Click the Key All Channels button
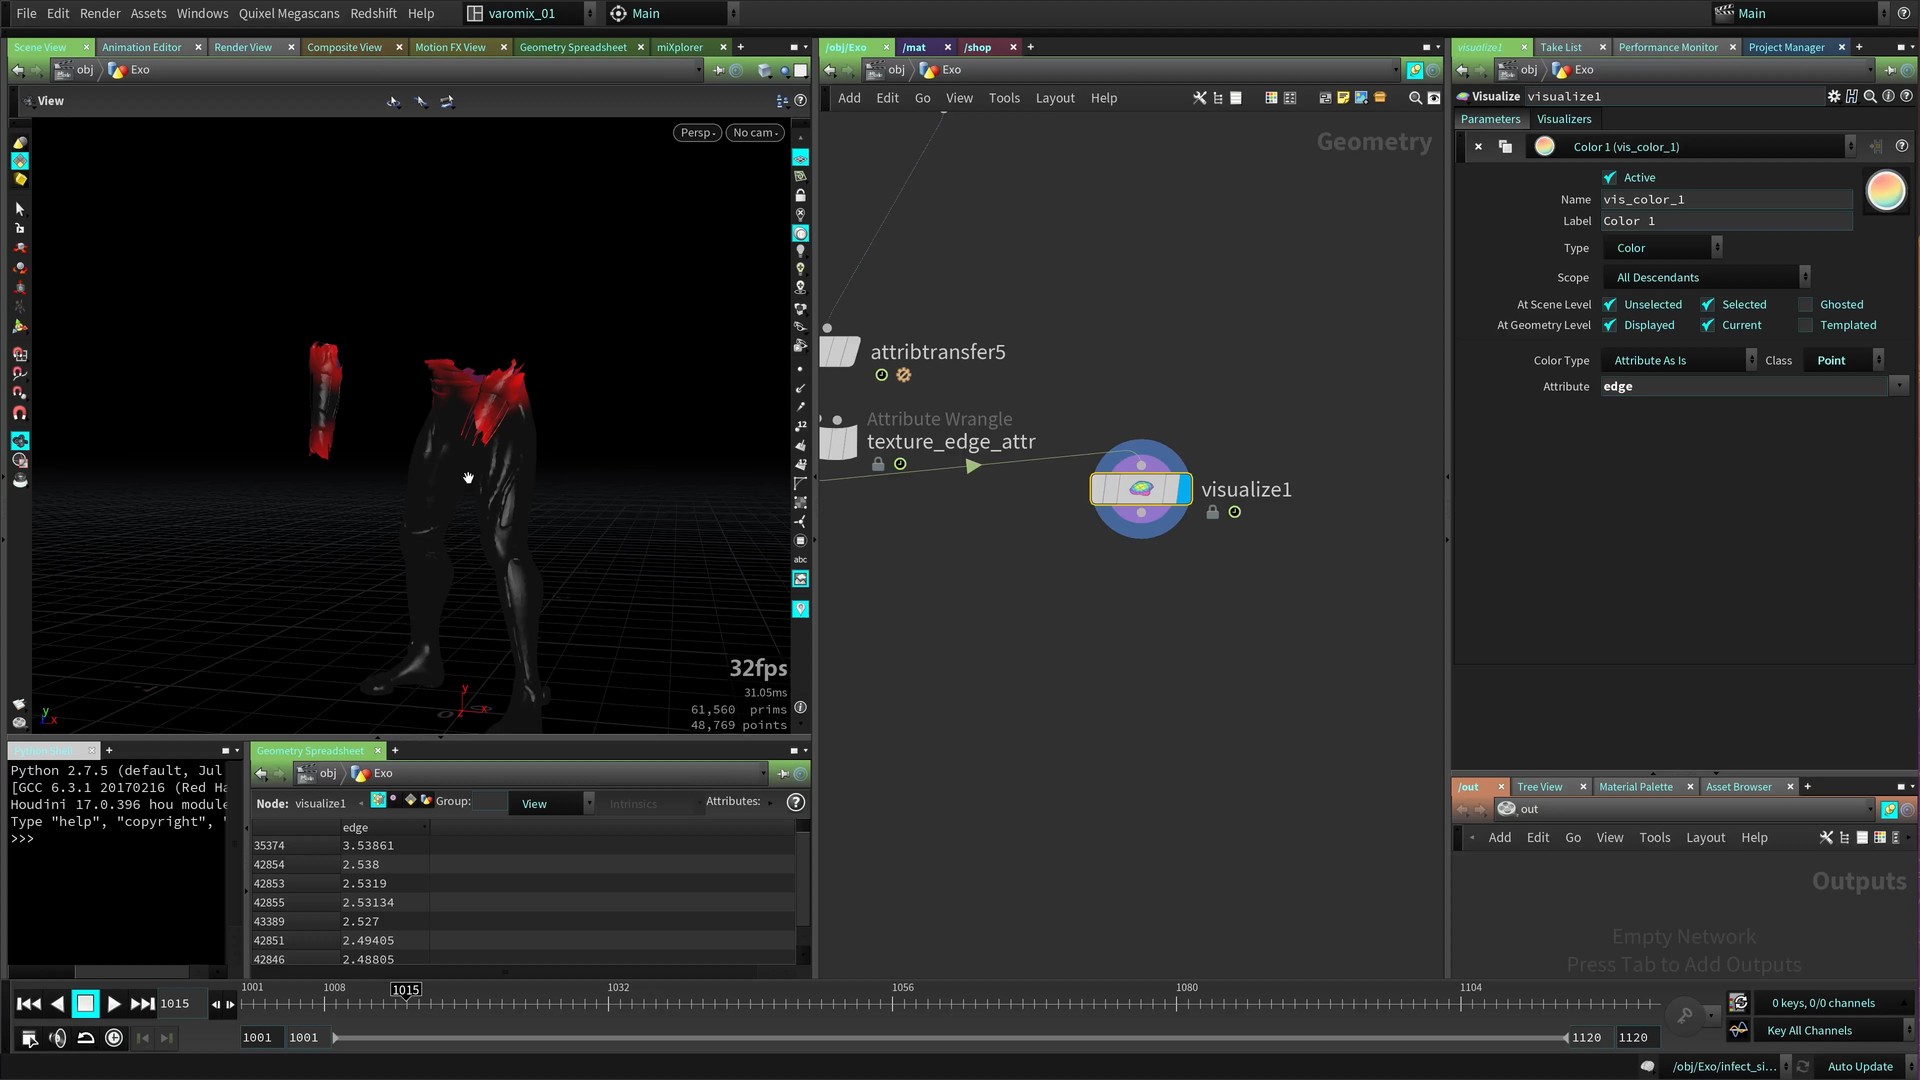The height and width of the screenshot is (1080, 1920). [1808, 1031]
